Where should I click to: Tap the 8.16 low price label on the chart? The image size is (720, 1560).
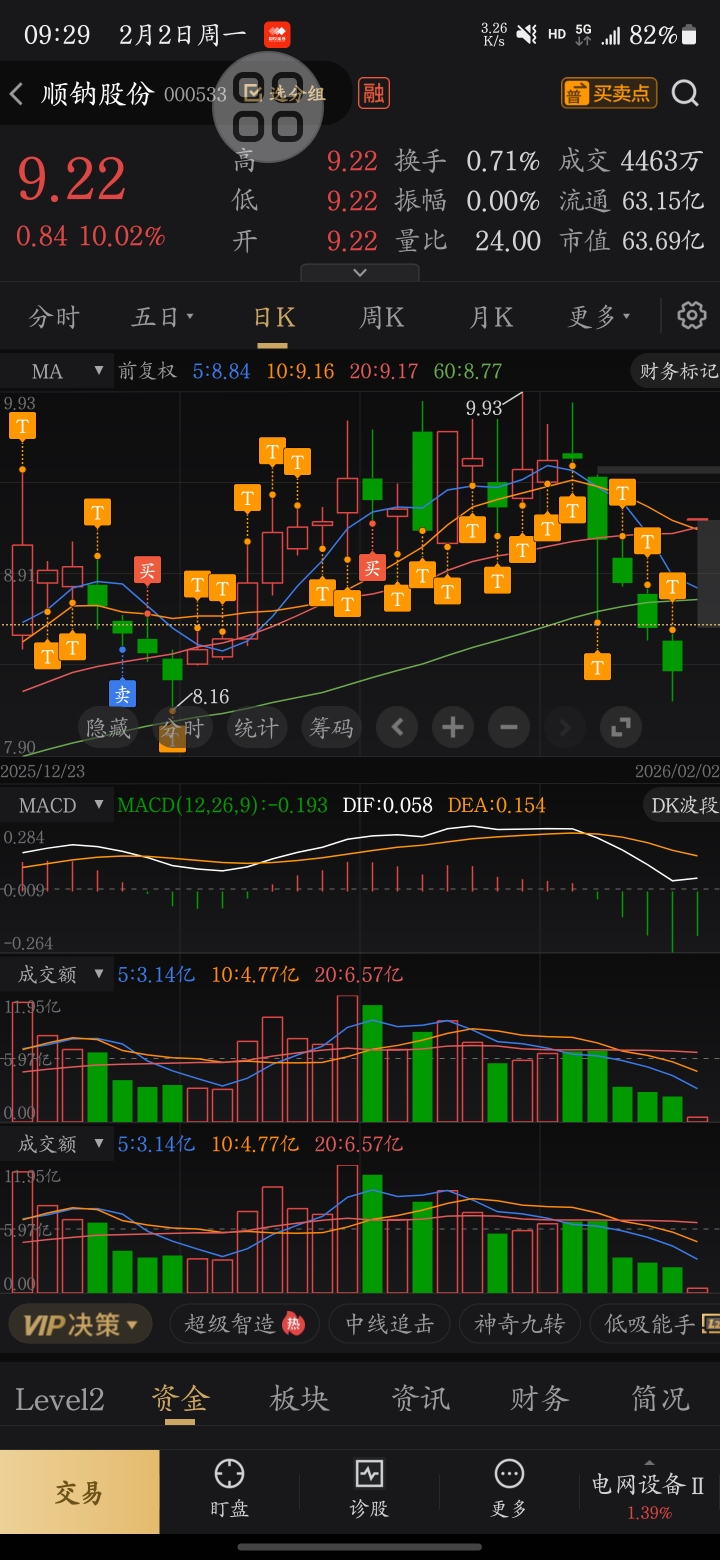point(211,696)
